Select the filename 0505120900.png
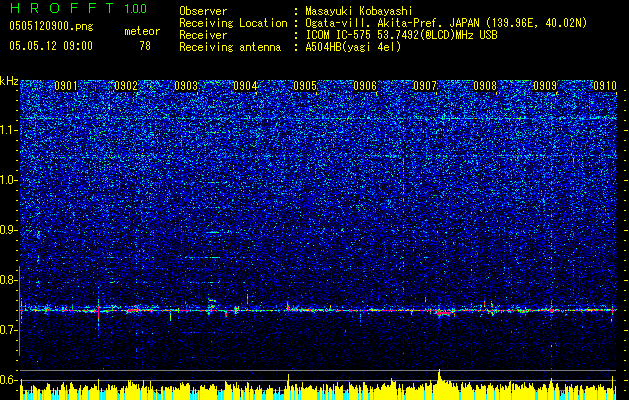 [51, 27]
